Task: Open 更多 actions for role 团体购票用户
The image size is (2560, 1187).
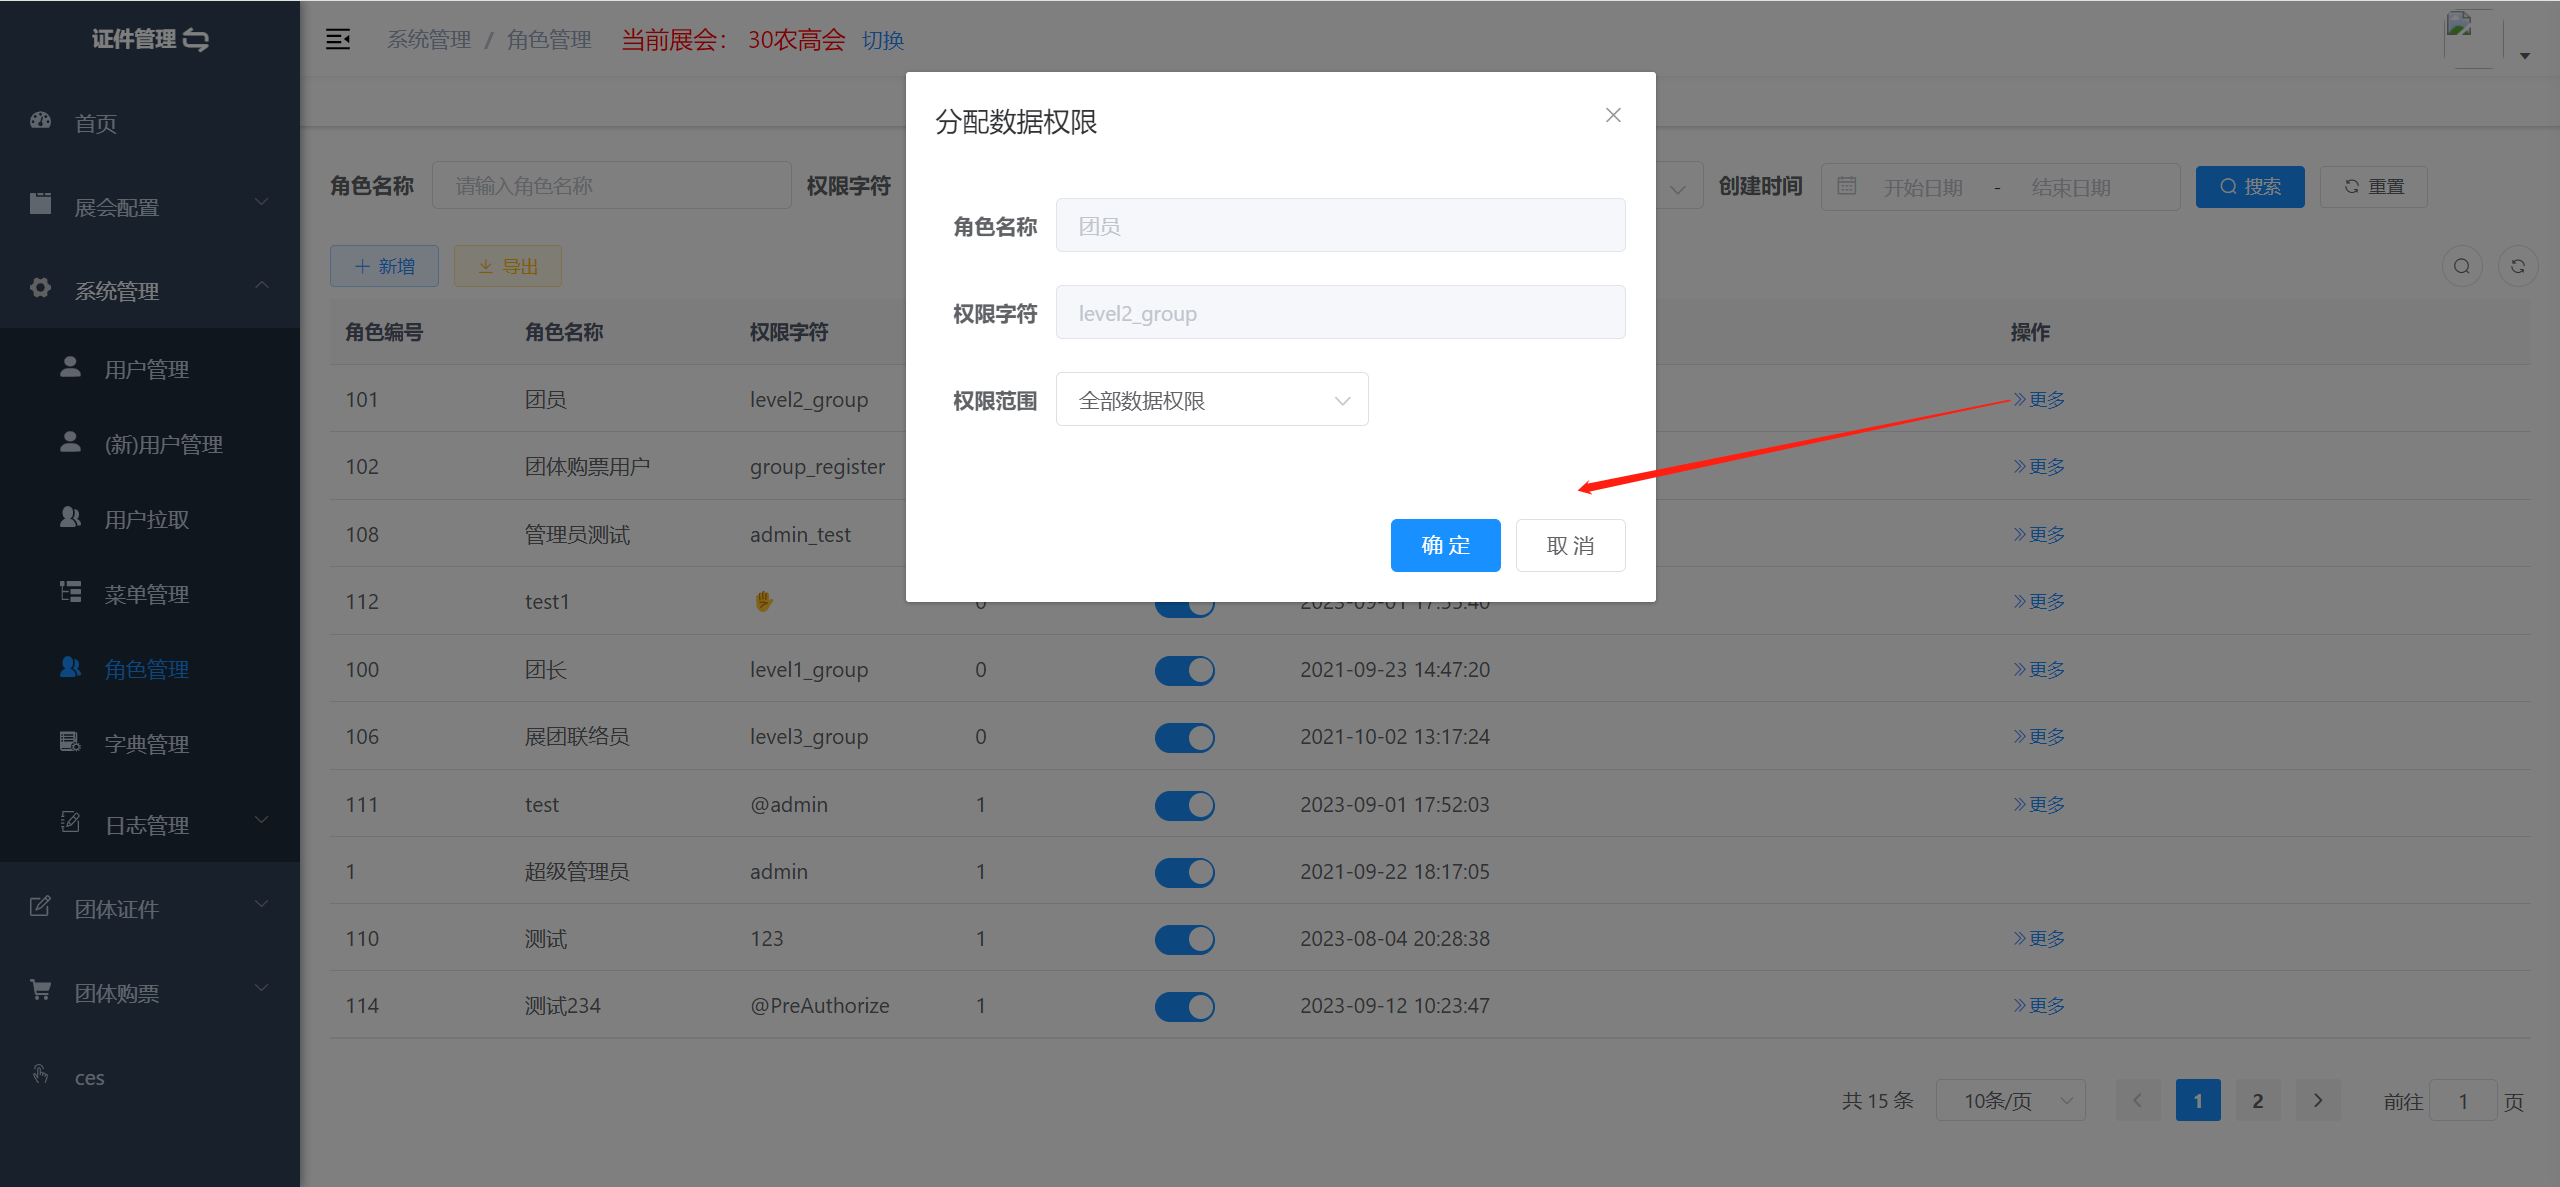Action: 2039,466
